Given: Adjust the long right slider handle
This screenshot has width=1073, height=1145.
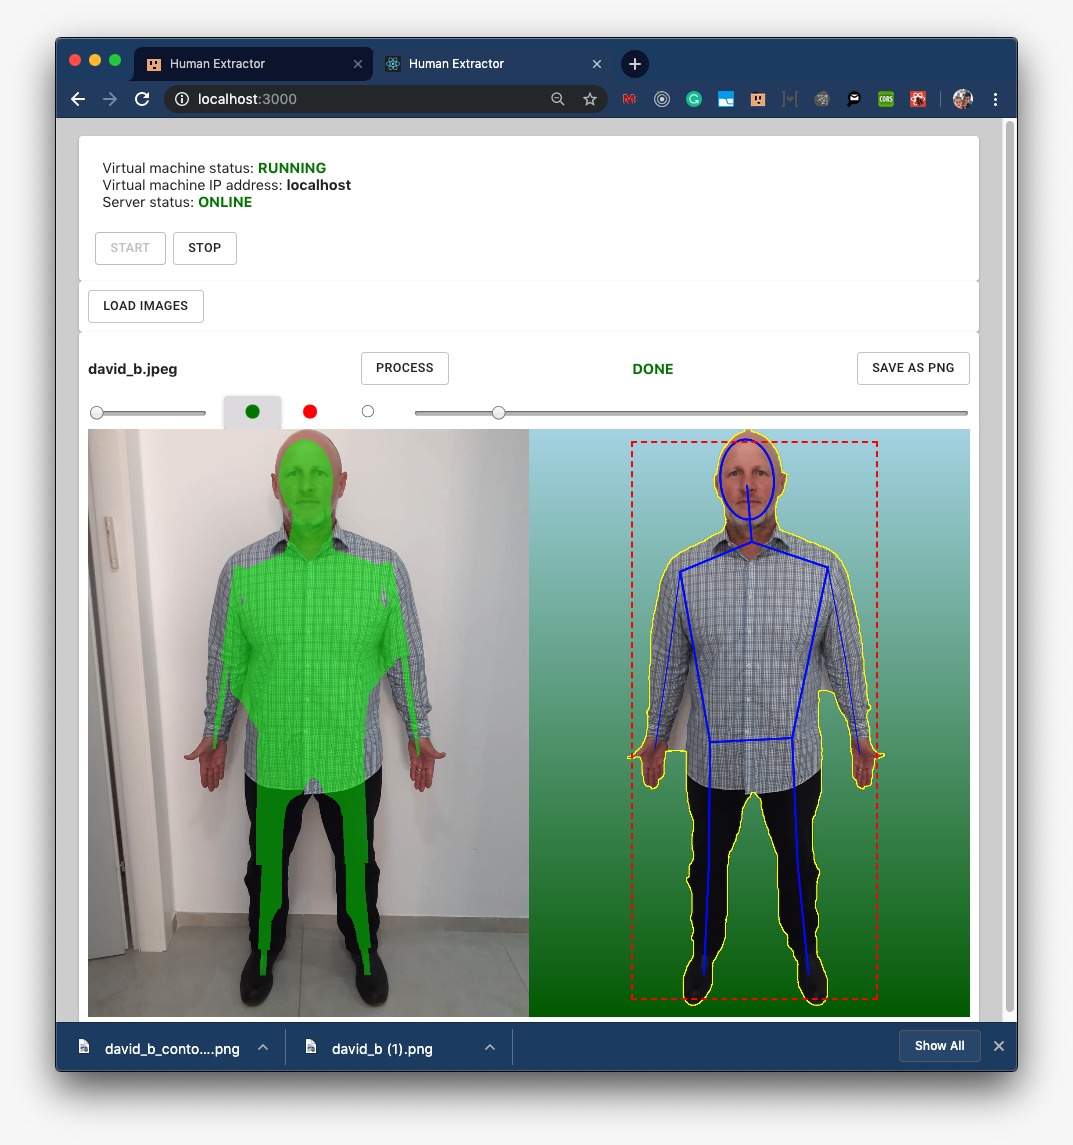Looking at the screenshot, I should click(x=498, y=413).
